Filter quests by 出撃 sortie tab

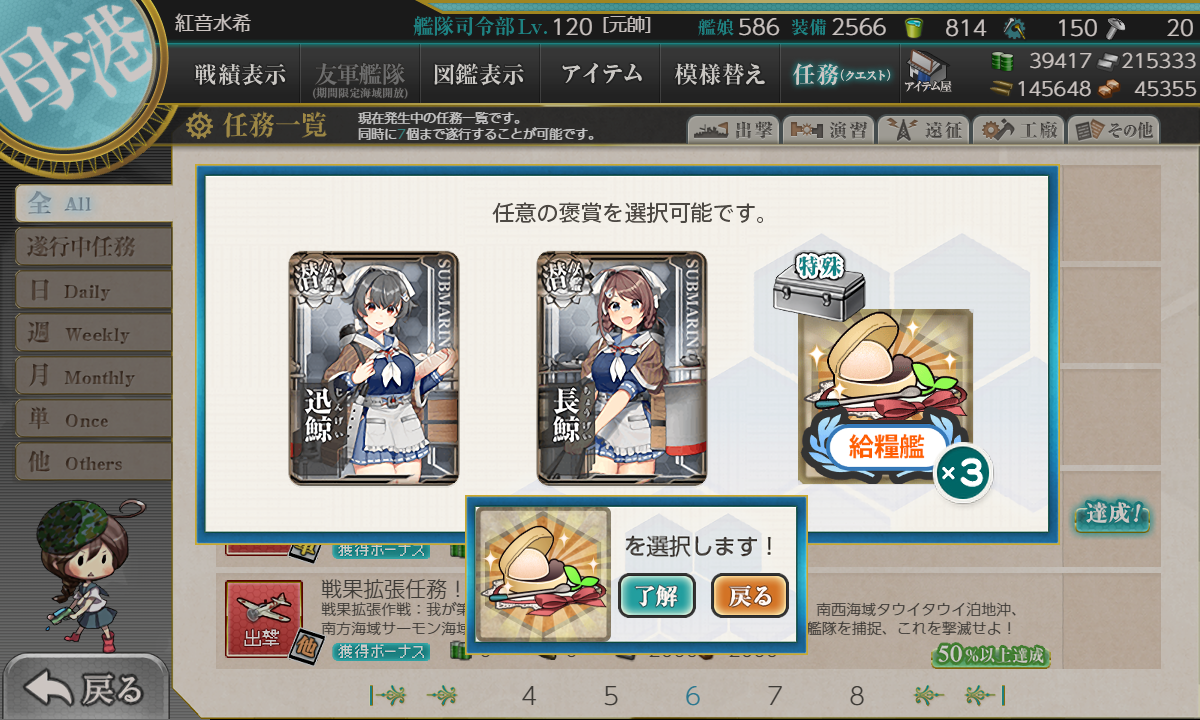(x=731, y=130)
